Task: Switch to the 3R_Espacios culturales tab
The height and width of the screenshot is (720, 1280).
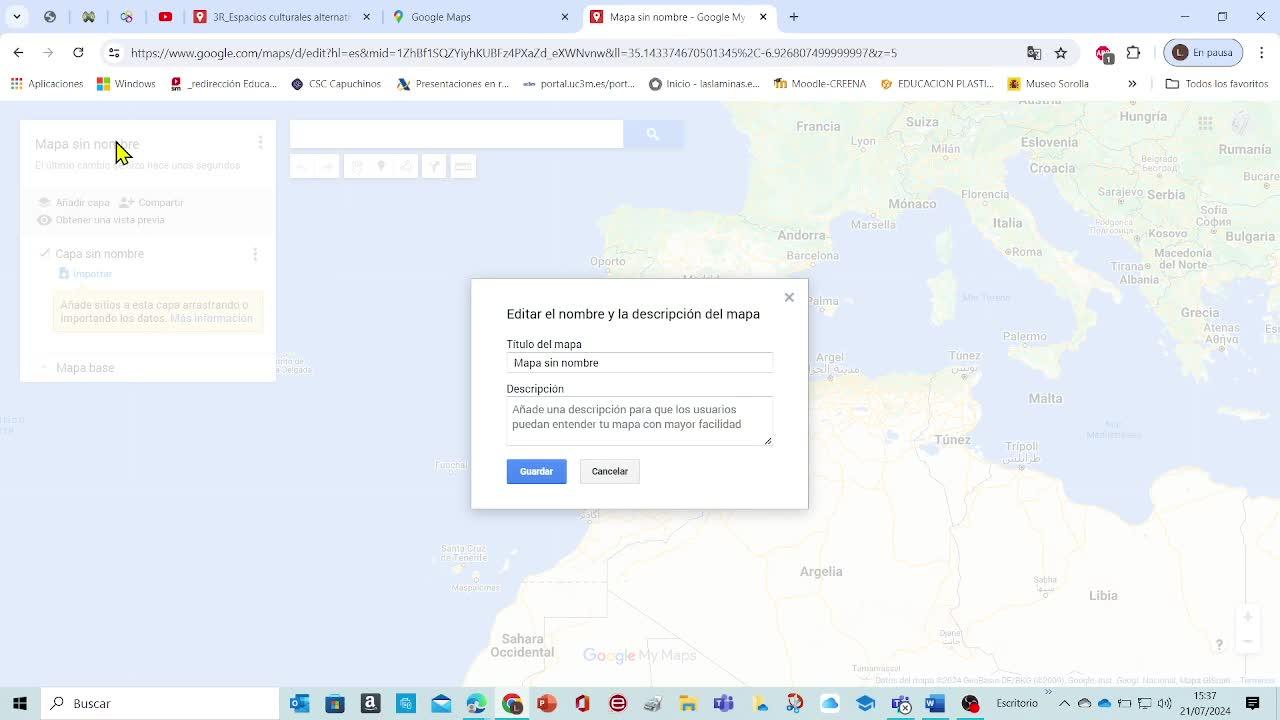Action: pyautogui.click(x=283, y=17)
